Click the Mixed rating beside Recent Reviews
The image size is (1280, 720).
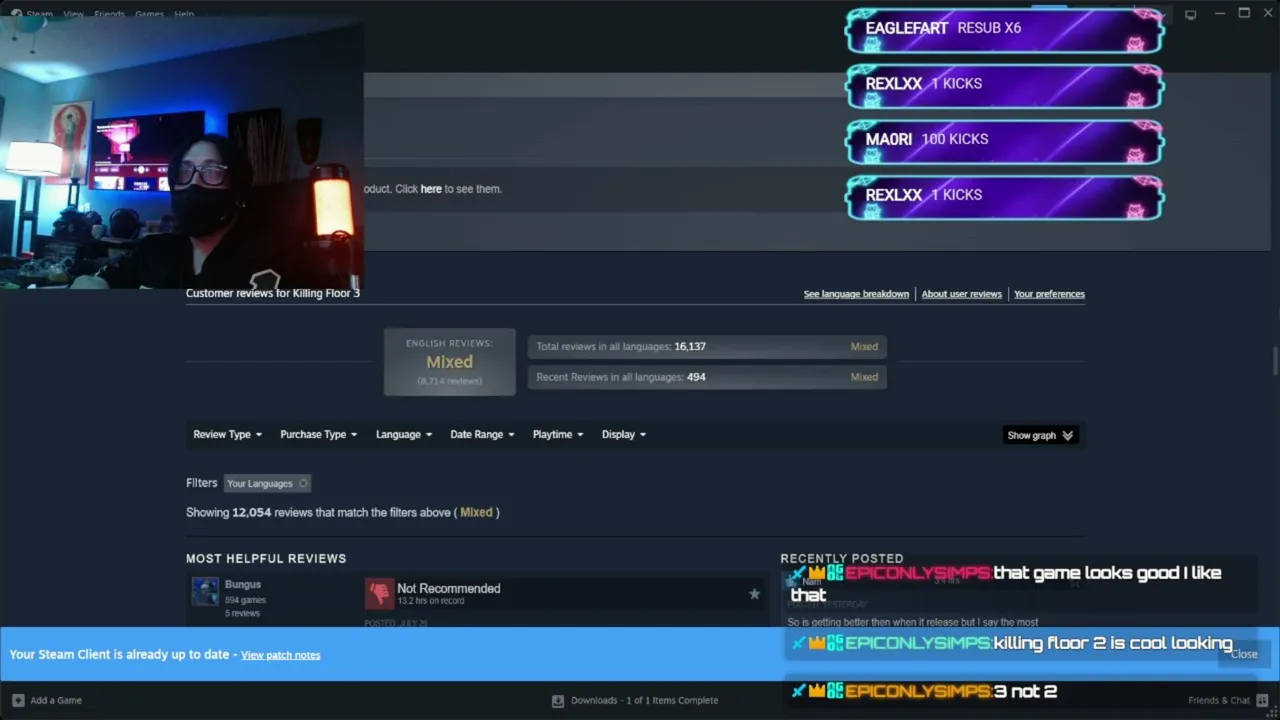click(864, 377)
